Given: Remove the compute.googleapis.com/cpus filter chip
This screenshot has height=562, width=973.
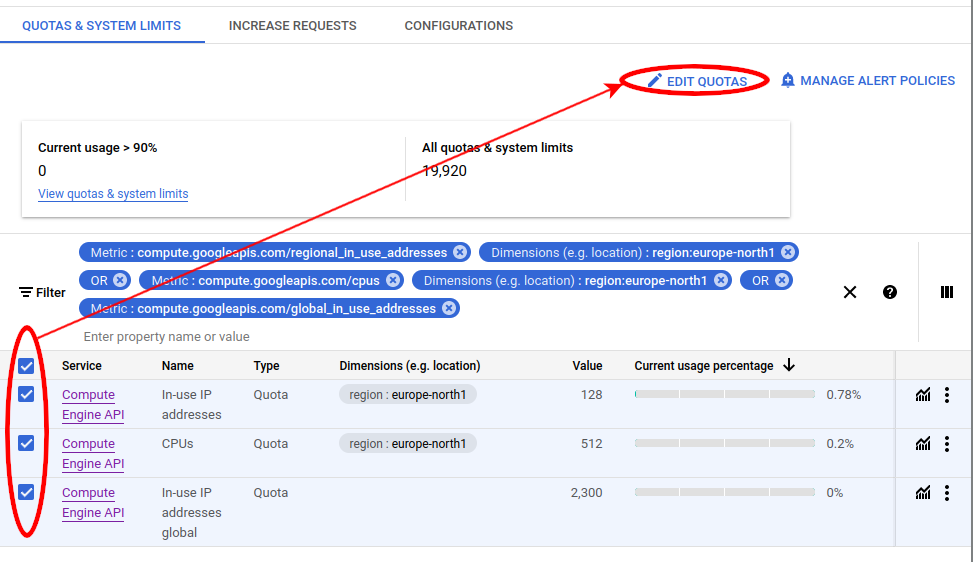Looking at the screenshot, I should tap(393, 281).
